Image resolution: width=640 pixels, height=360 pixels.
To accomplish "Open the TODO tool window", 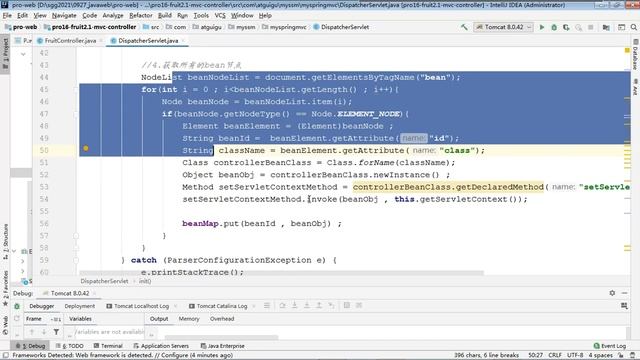I will pyautogui.click(x=70, y=346).
